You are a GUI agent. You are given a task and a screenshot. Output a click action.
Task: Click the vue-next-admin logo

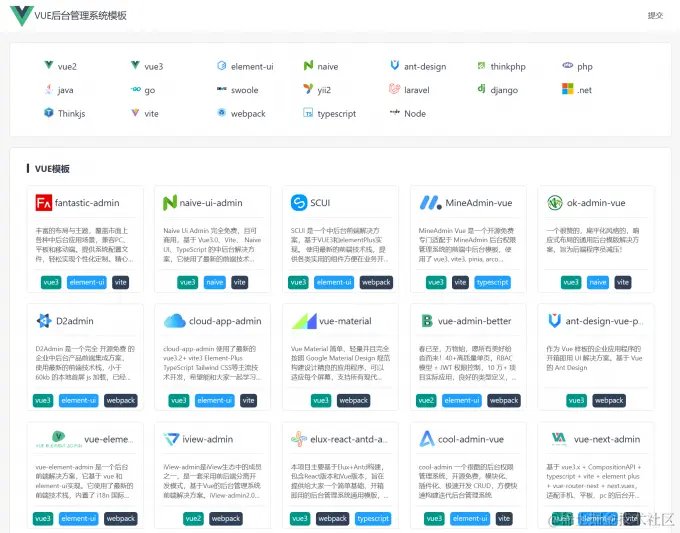(x=559, y=439)
